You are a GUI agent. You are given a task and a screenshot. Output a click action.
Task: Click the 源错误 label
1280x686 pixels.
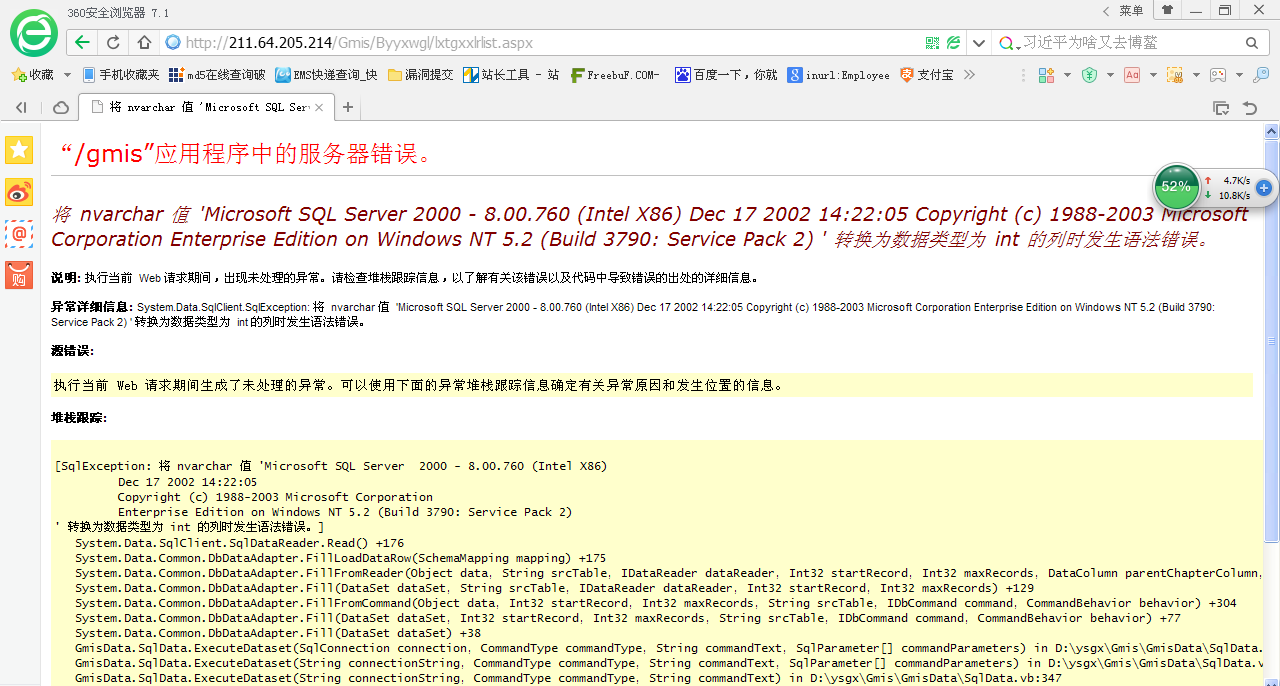click(x=72, y=351)
